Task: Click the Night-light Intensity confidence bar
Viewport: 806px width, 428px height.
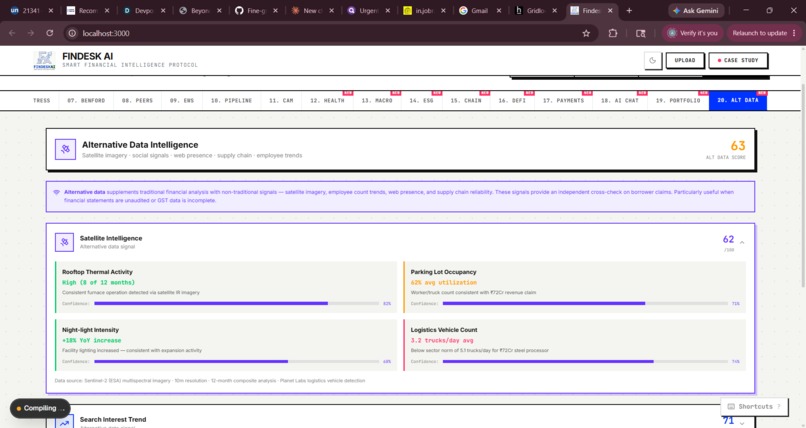Action: point(236,362)
